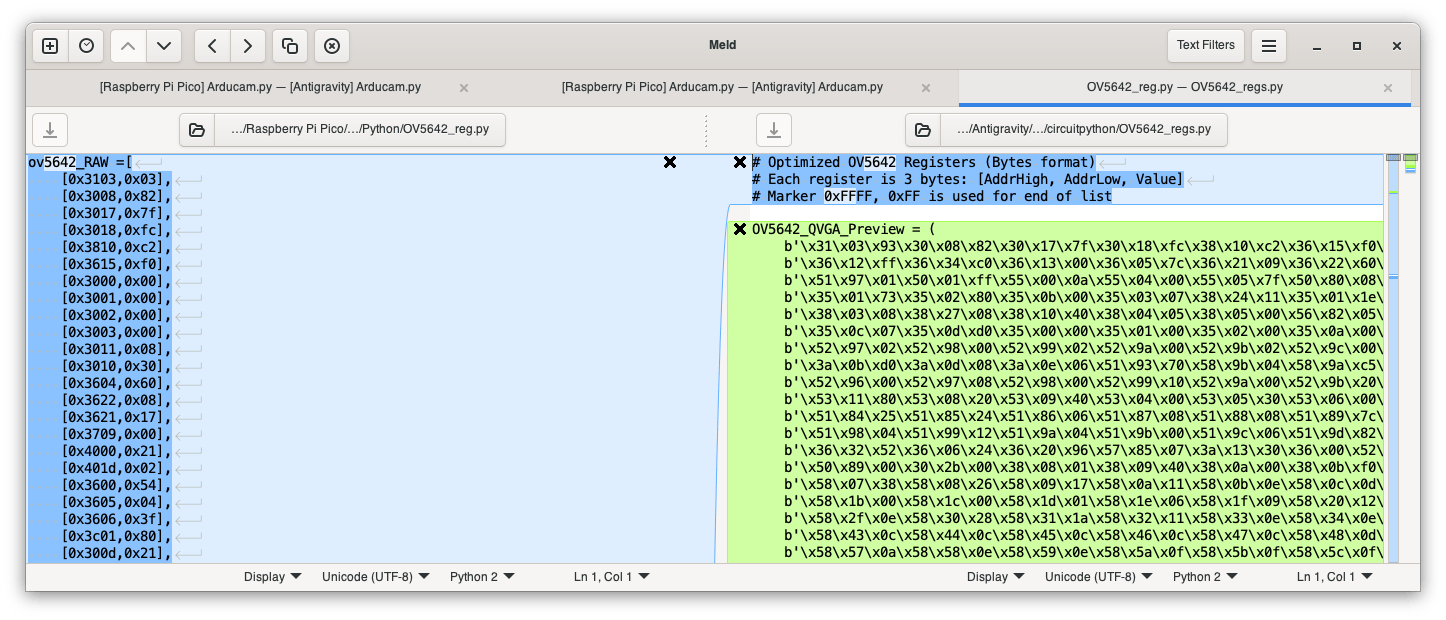This screenshot has width=1446, height=620.
Task: Open the right pane Unicode (UTF-8) dropdown
Action: (x=1098, y=577)
